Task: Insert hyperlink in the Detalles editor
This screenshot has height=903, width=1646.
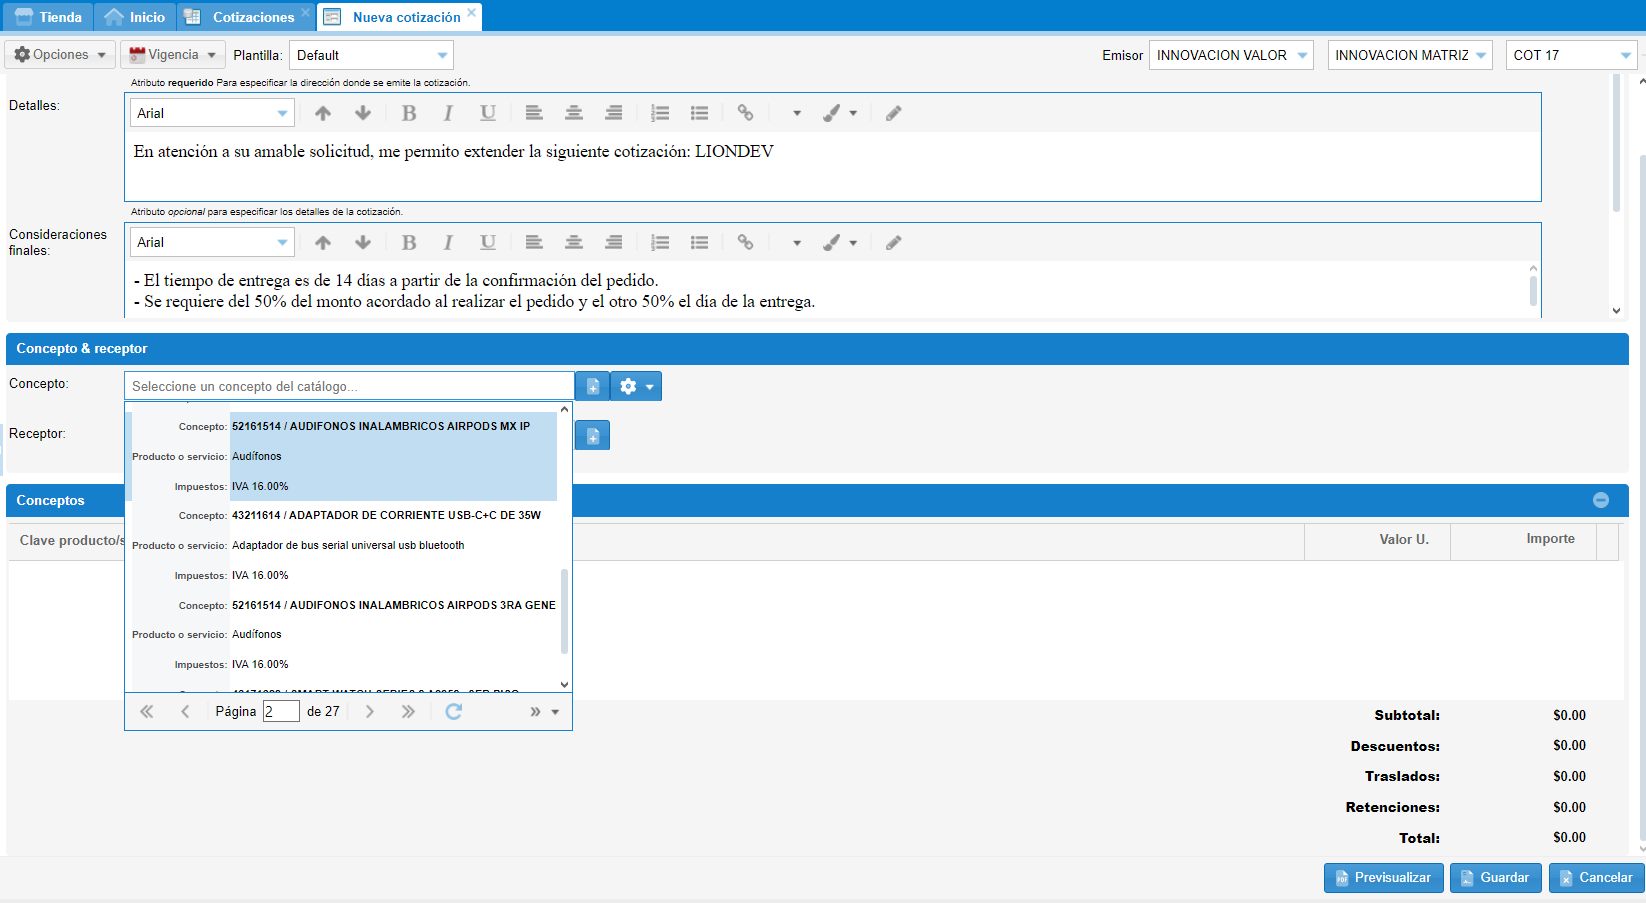Action: (x=745, y=113)
